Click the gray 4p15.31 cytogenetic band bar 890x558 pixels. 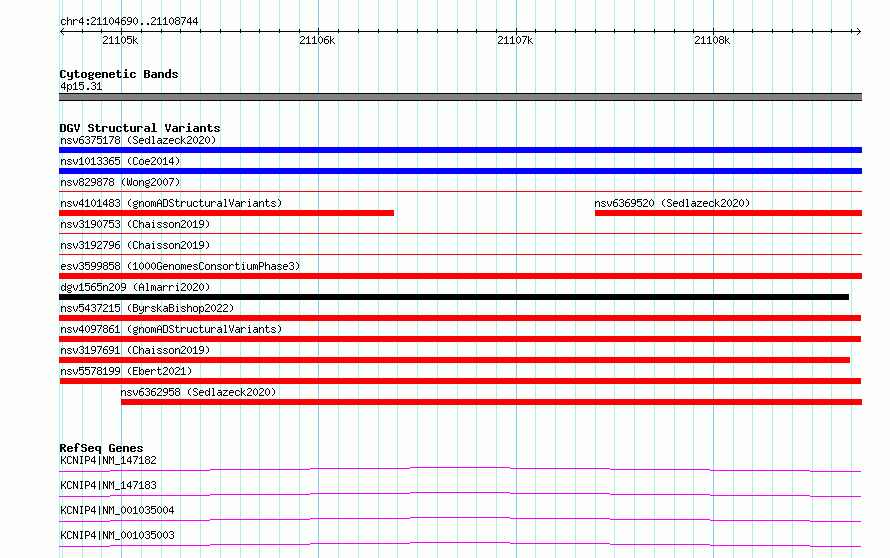460,97
